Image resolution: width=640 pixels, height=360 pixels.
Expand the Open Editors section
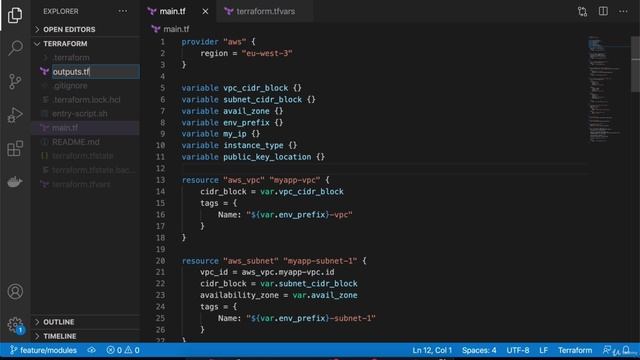[x=86, y=29]
